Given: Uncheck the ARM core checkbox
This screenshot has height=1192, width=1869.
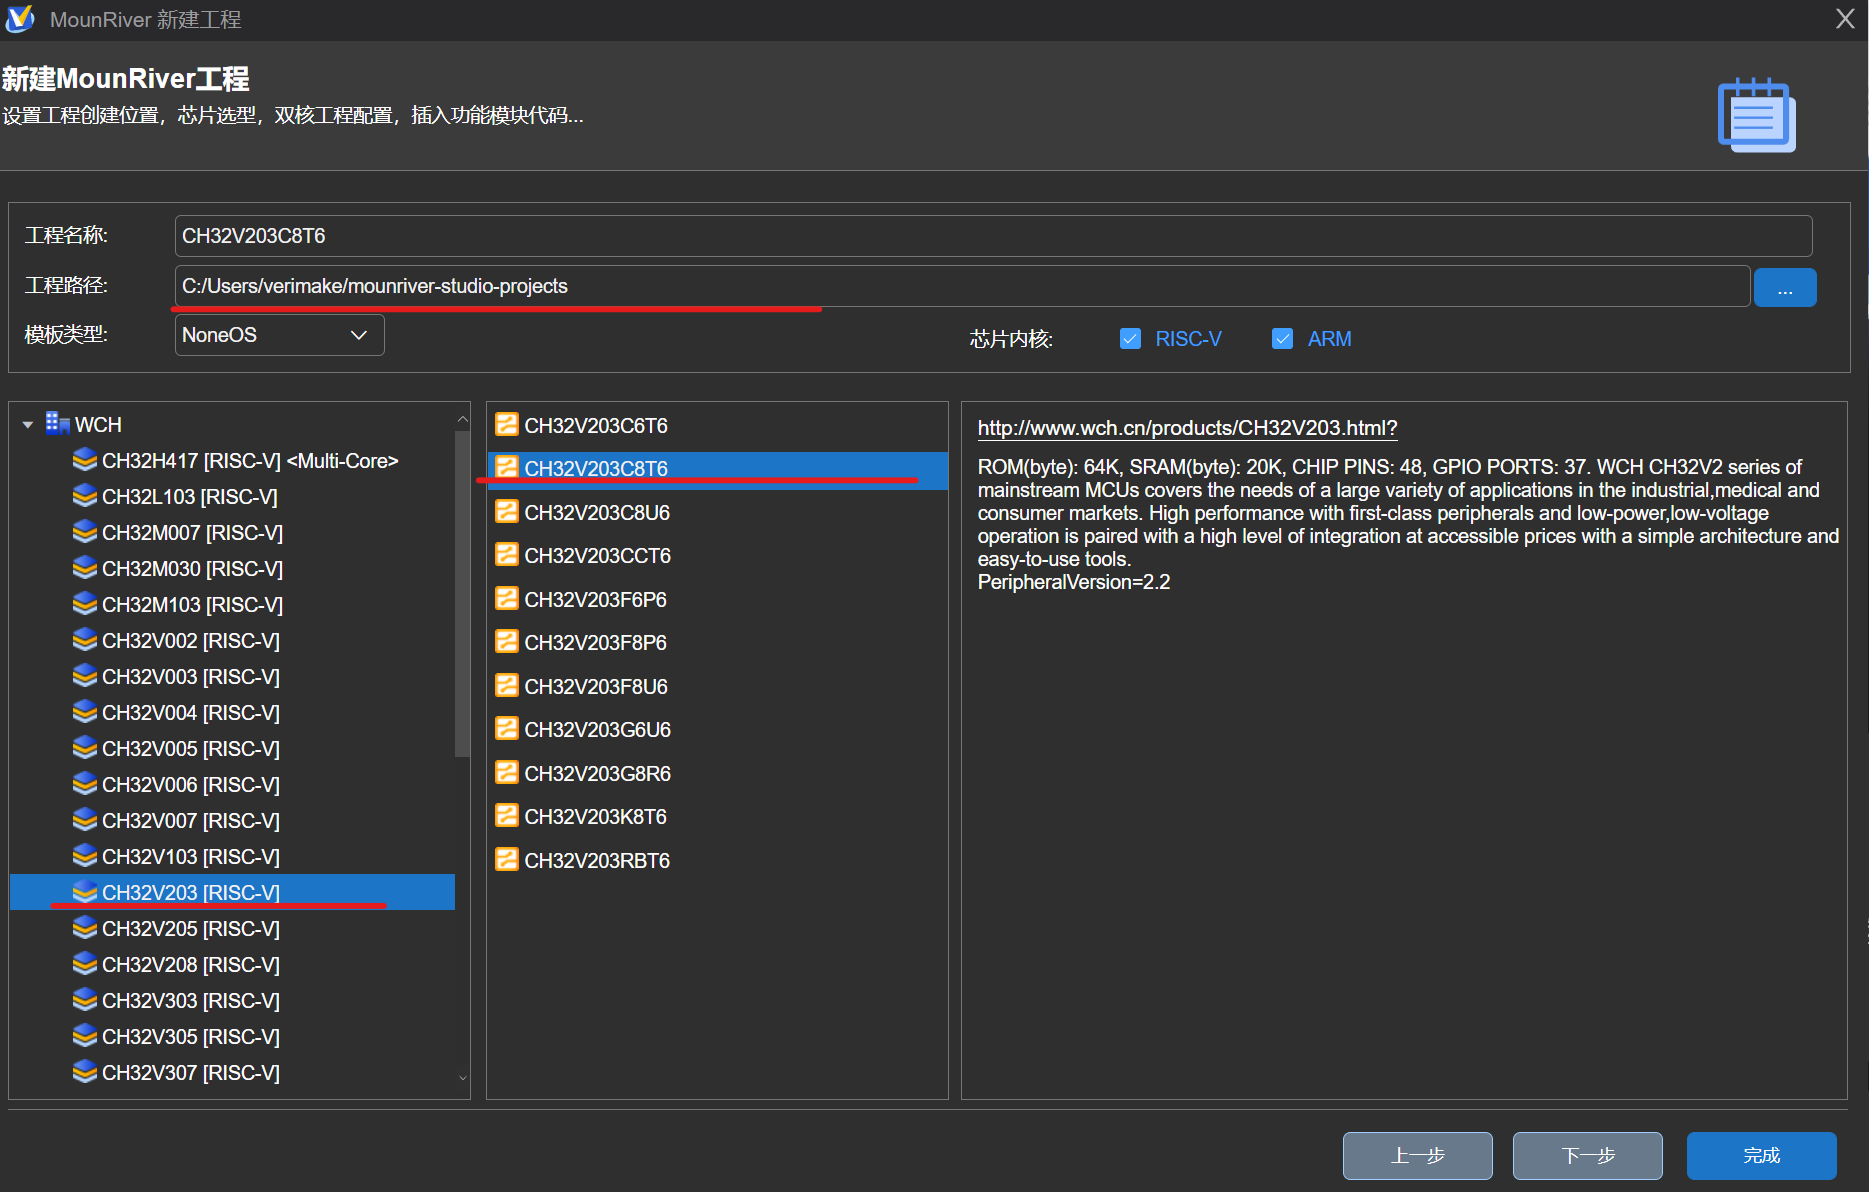Looking at the screenshot, I should point(1282,339).
